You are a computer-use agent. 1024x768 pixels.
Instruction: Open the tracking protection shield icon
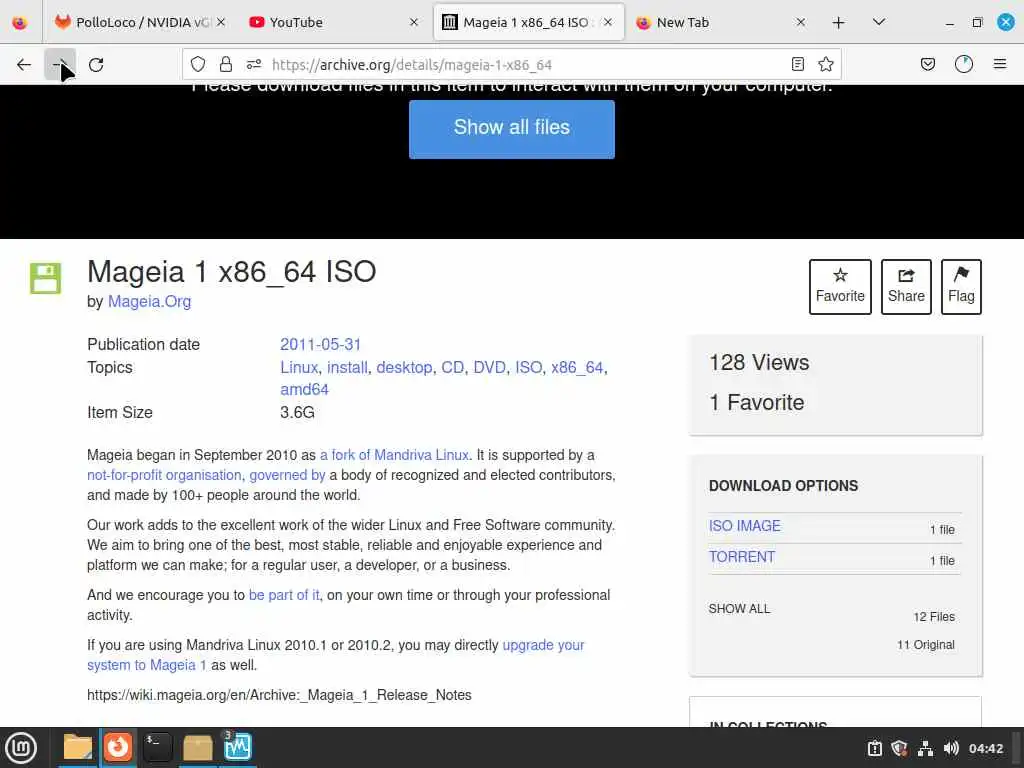coord(198,64)
